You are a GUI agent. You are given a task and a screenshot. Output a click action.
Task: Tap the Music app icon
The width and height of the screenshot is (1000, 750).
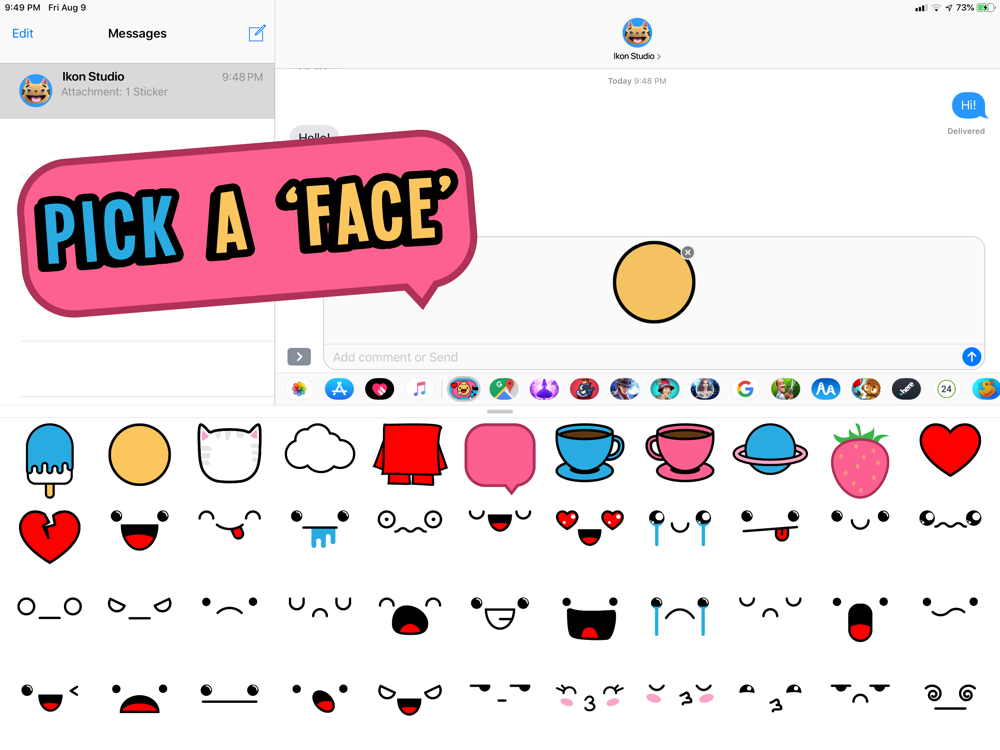pyautogui.click(x=420, y=389)
